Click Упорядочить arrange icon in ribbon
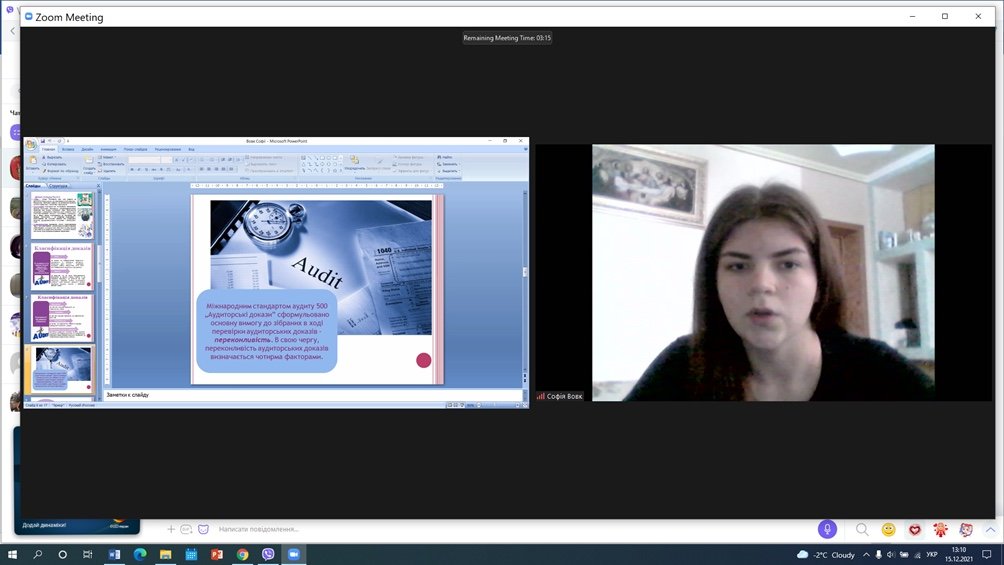Viewport: 1004px width, 565px height. pos(353,163)
